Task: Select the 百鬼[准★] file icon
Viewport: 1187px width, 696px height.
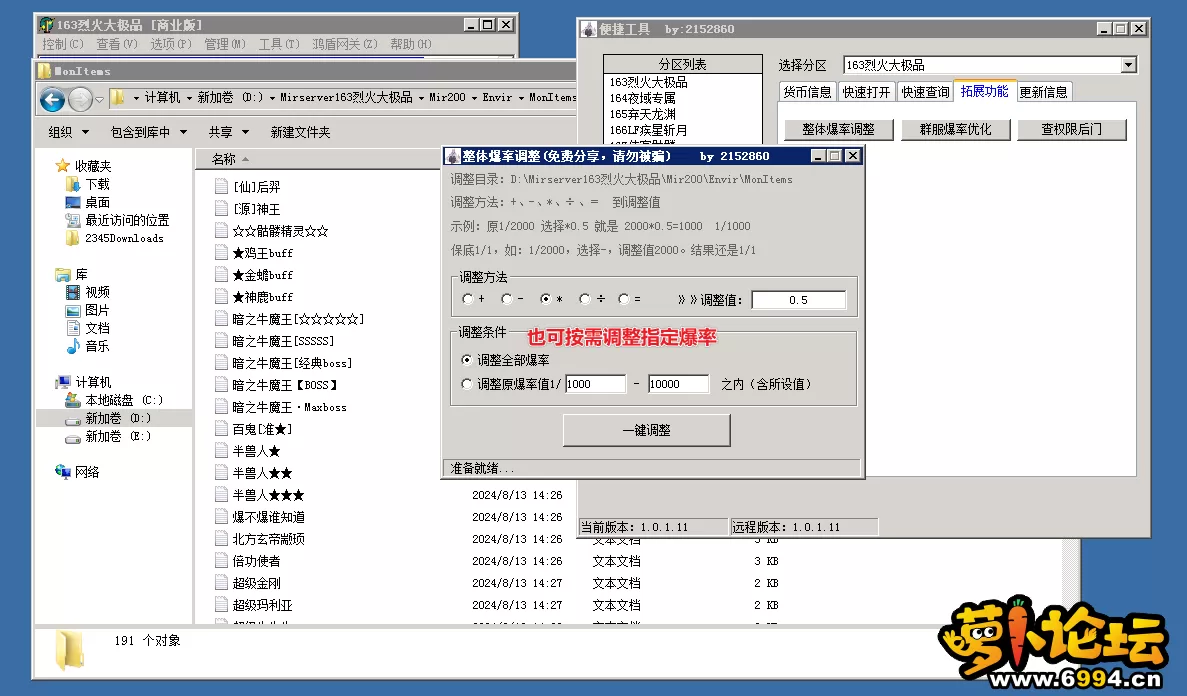Action: 221,429
